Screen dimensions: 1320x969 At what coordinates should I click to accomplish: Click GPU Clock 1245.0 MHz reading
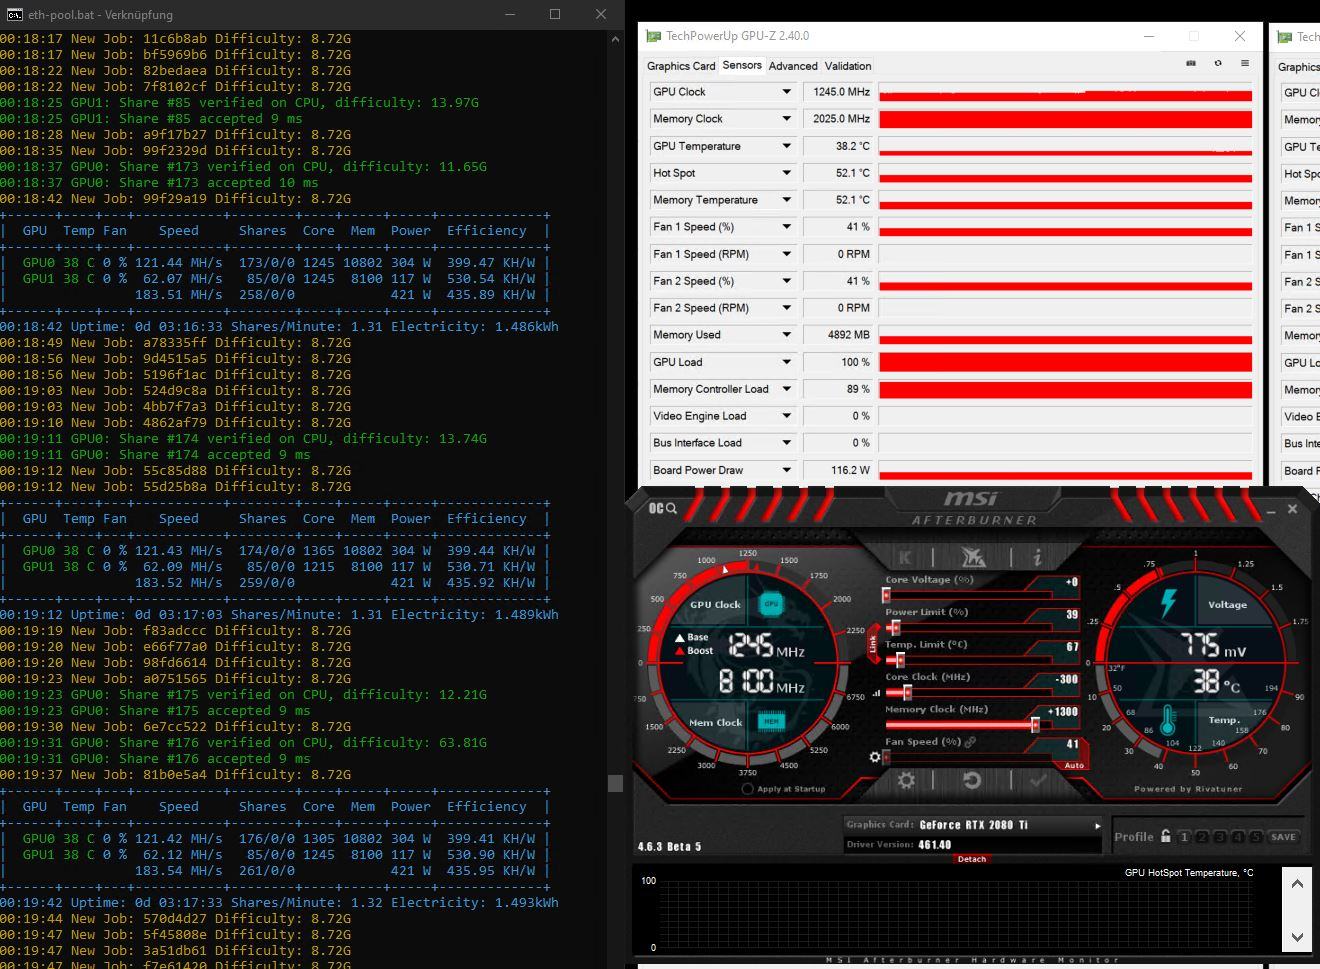[838, 92]
